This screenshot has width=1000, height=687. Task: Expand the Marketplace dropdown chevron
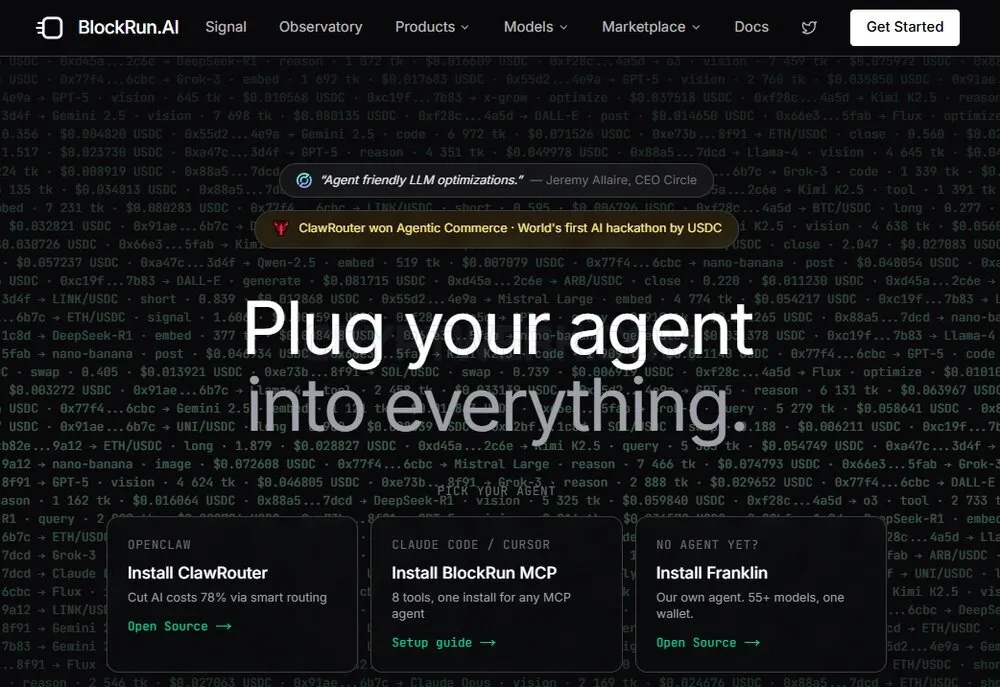pyautogui.click(x=696, y=27)
